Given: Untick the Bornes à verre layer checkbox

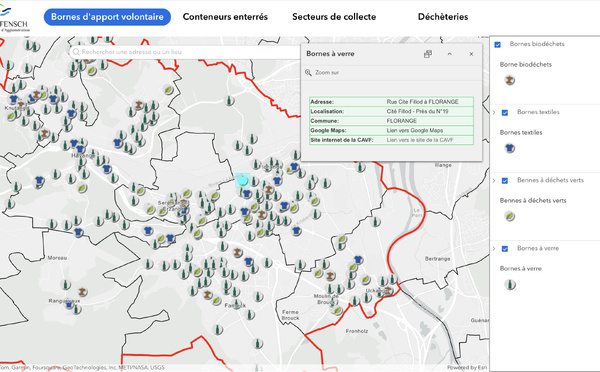Looking at the screenshot, I should (x=505, y=249).
